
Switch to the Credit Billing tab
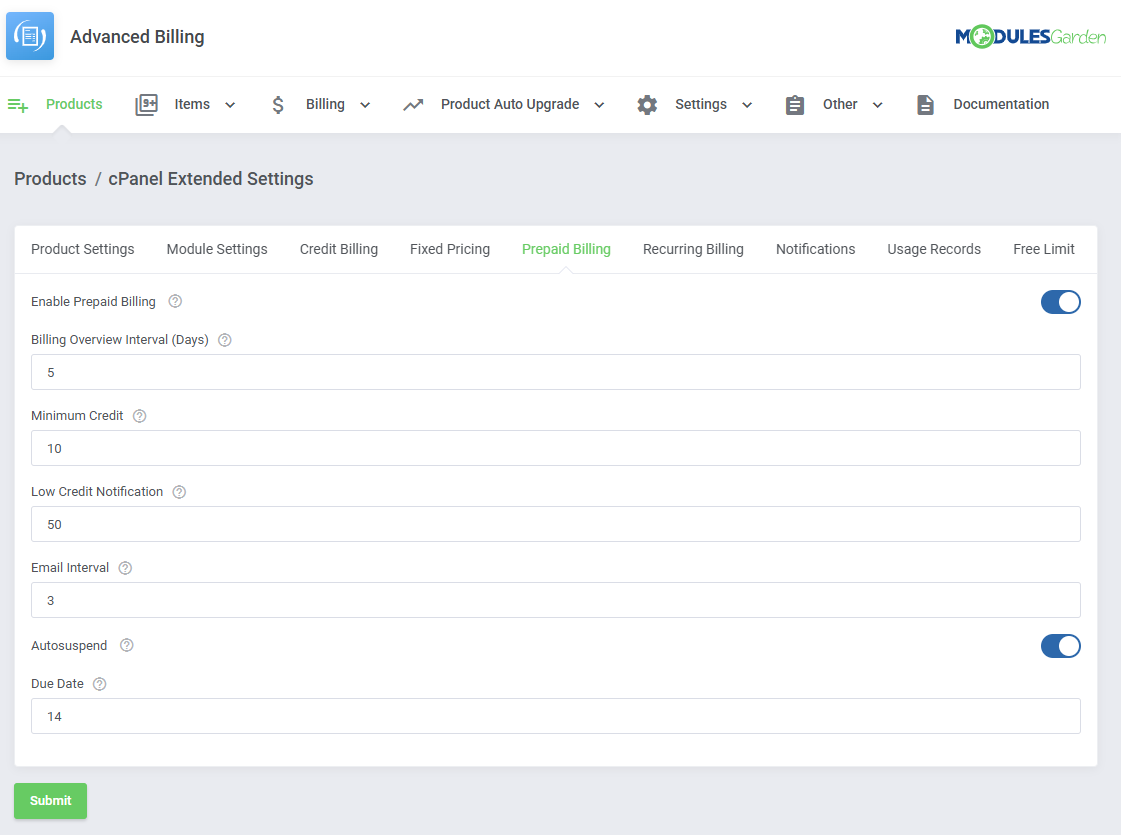click(339, 249)
